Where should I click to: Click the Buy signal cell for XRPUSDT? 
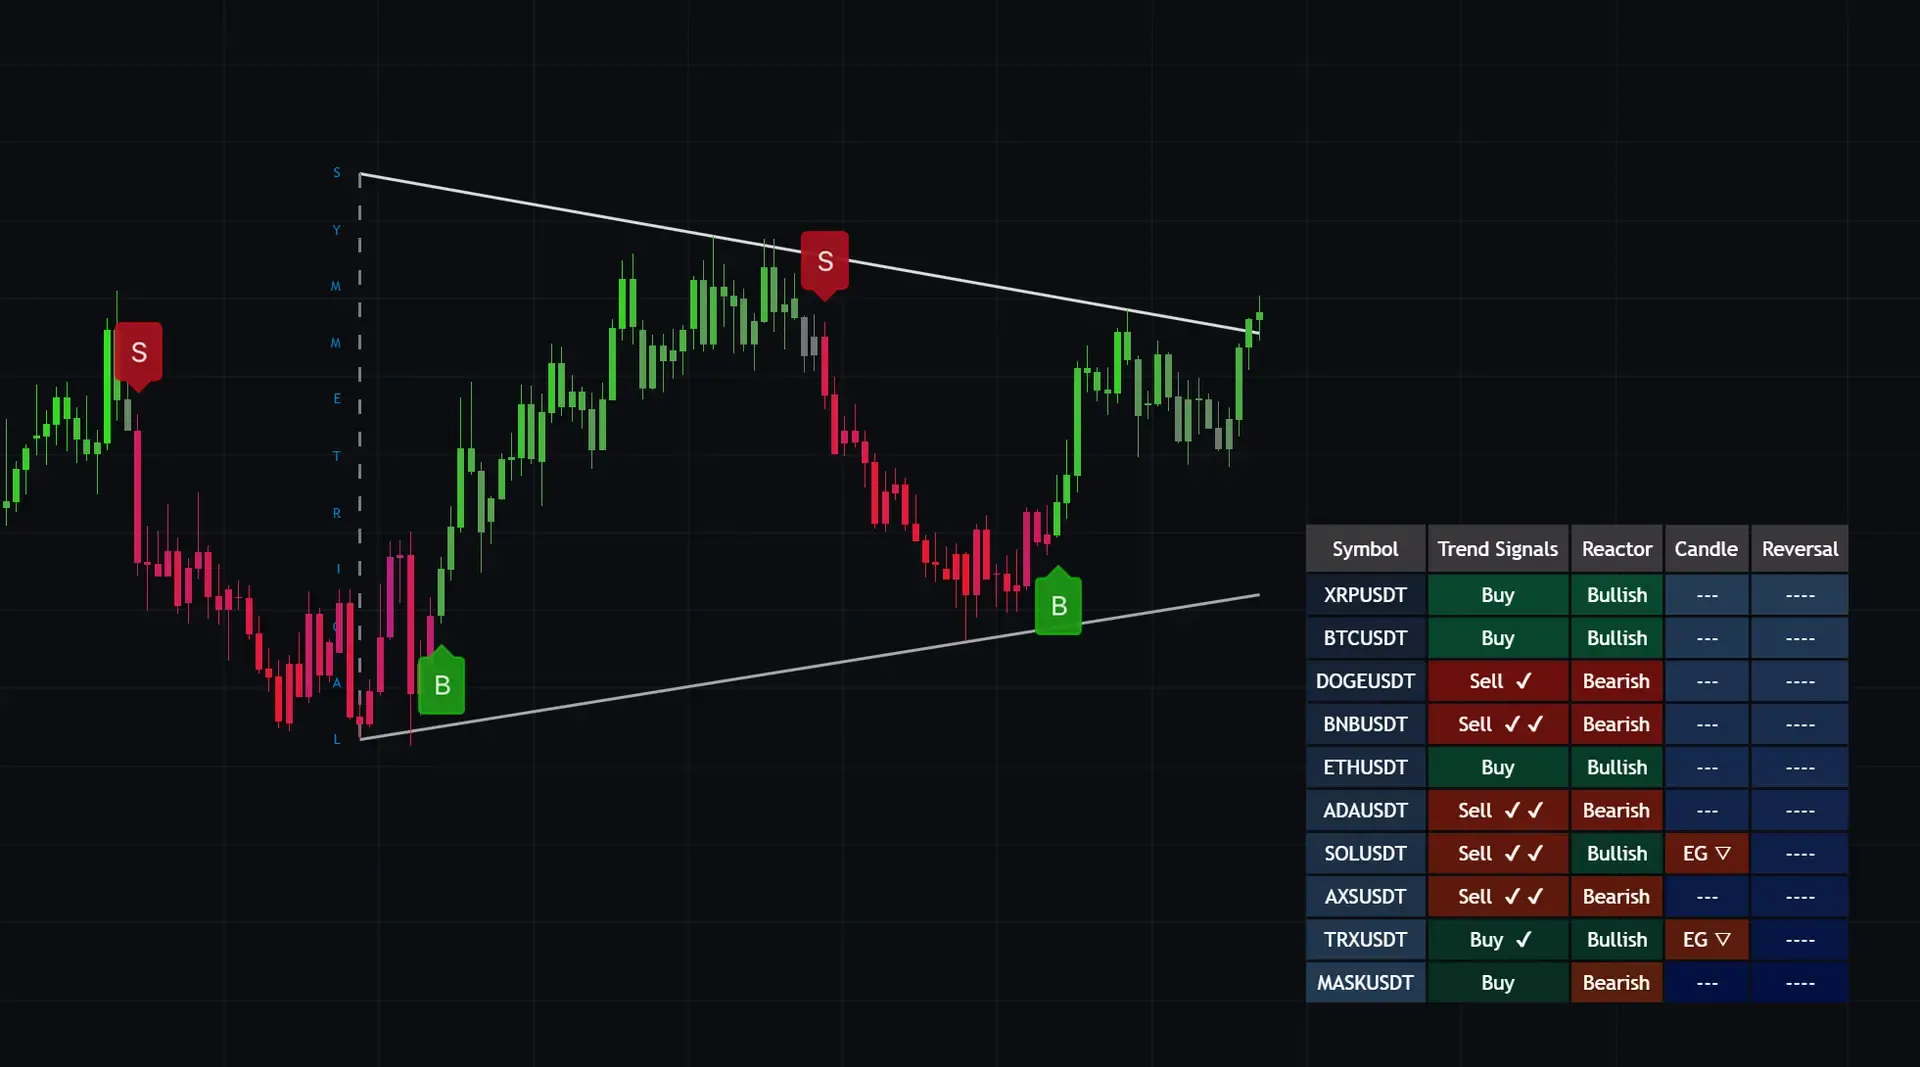pyautogui.click(x=1497, y=595)
